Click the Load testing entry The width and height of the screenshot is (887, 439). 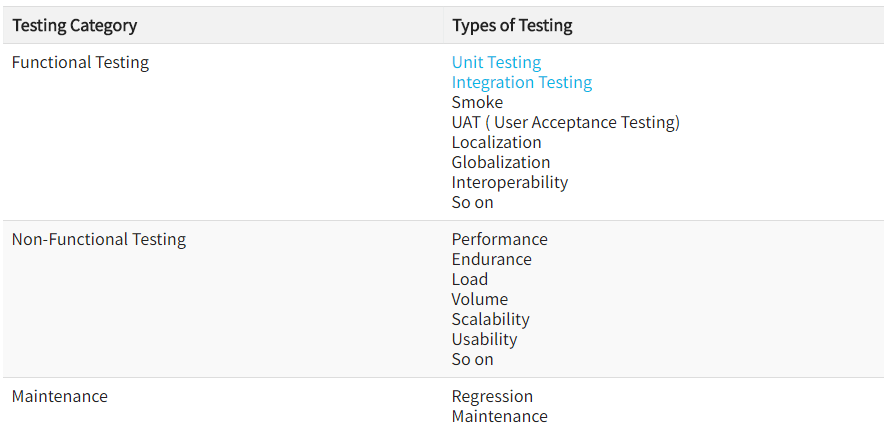(x=469, y=279)
